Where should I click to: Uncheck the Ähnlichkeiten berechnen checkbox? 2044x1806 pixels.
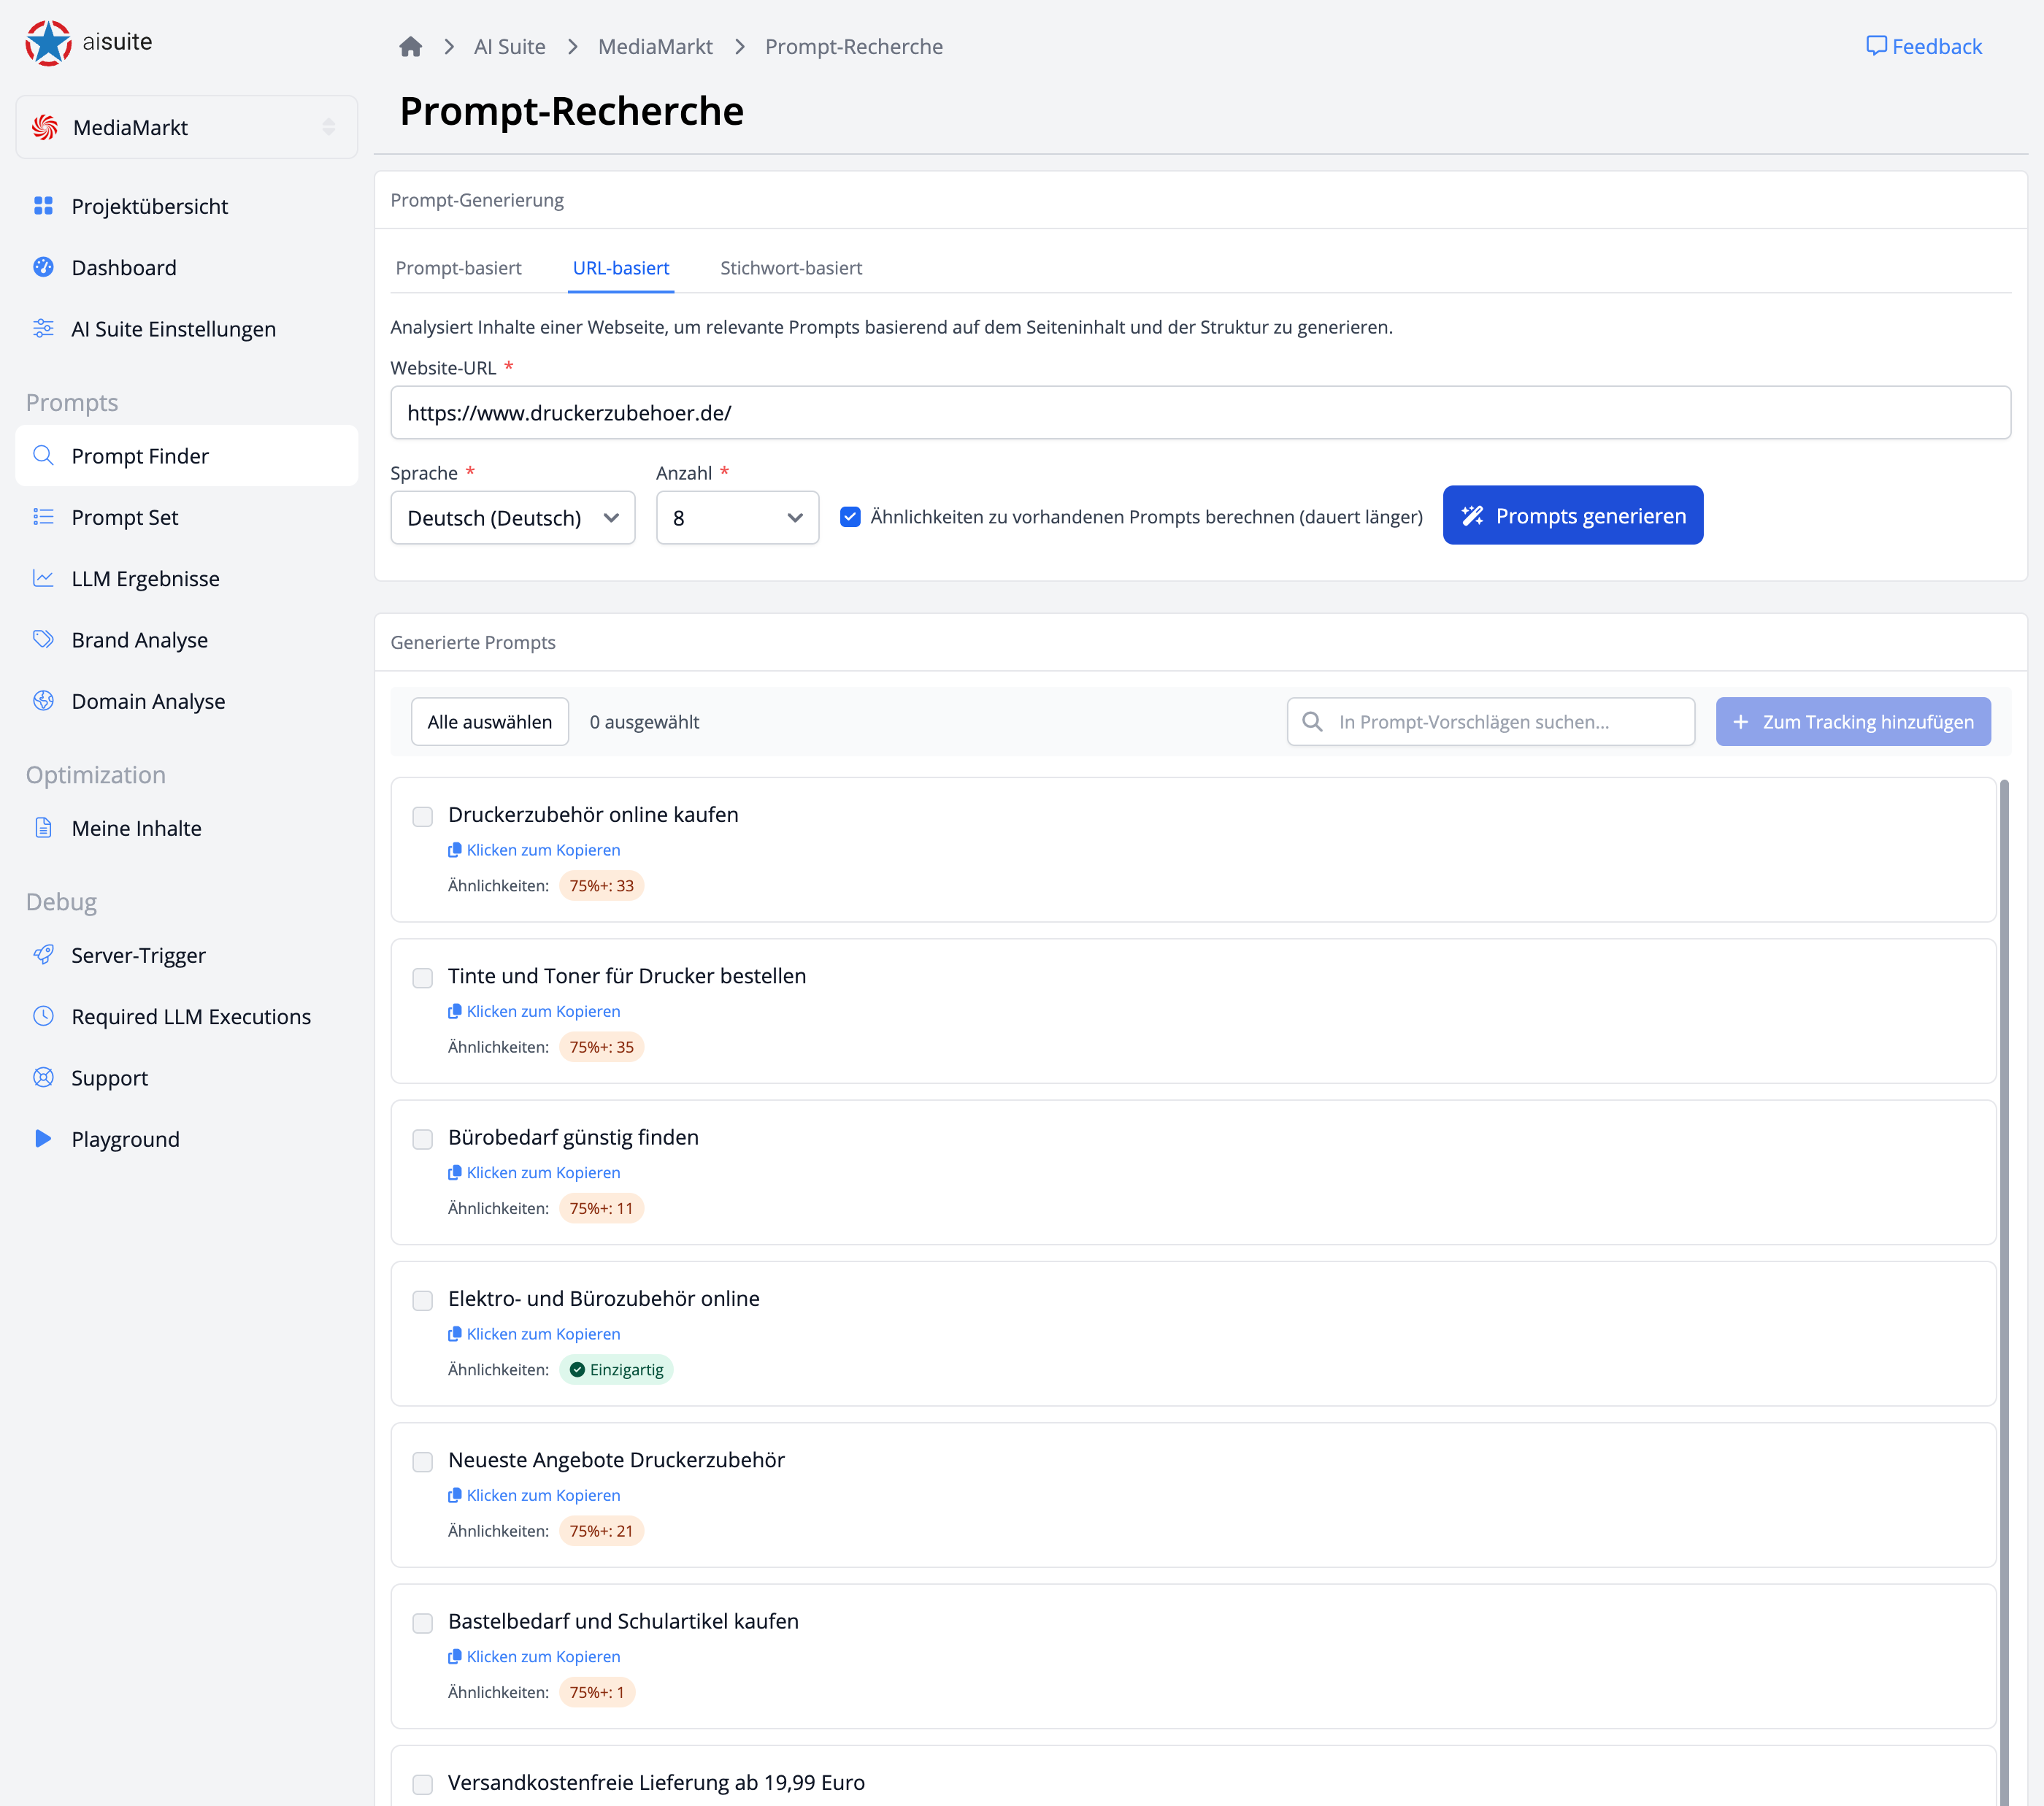coord(850,517)
